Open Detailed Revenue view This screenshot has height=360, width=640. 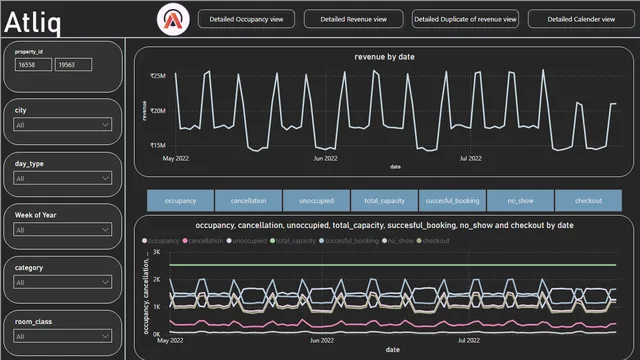point(353,19)
